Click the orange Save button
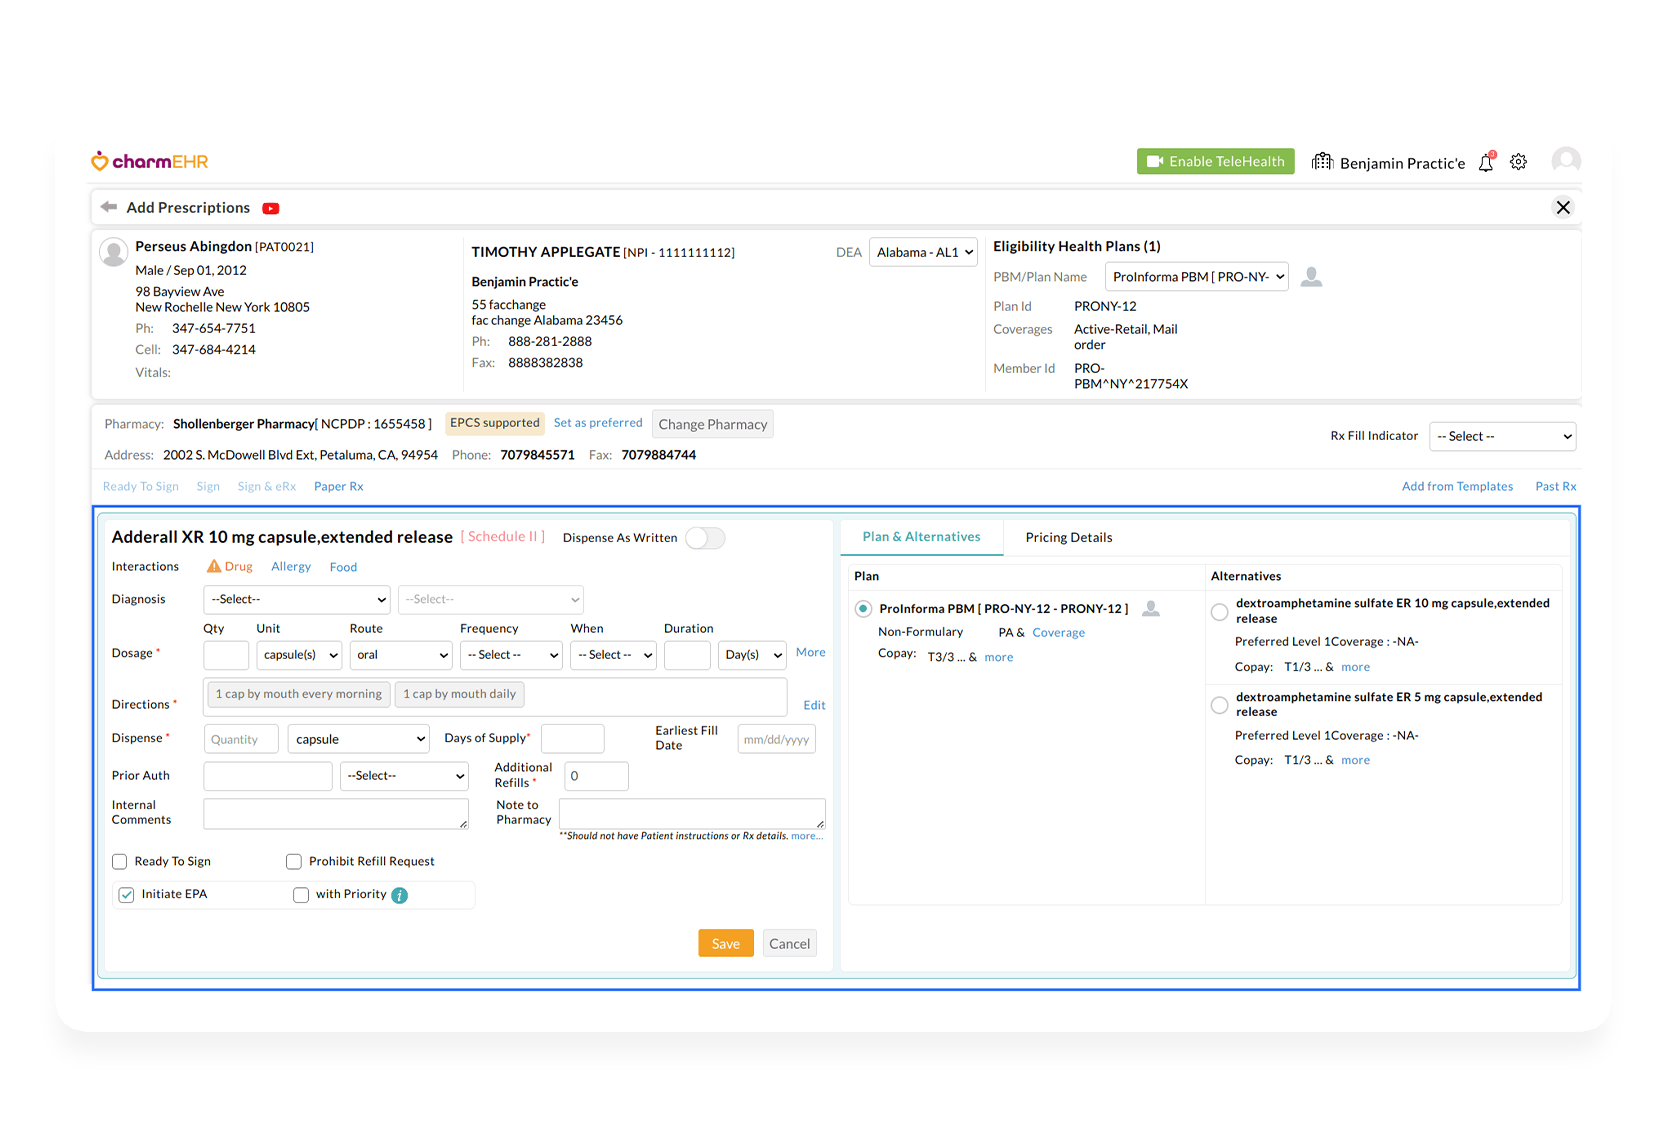The image size is (1668, 1145). coord(725,944)
